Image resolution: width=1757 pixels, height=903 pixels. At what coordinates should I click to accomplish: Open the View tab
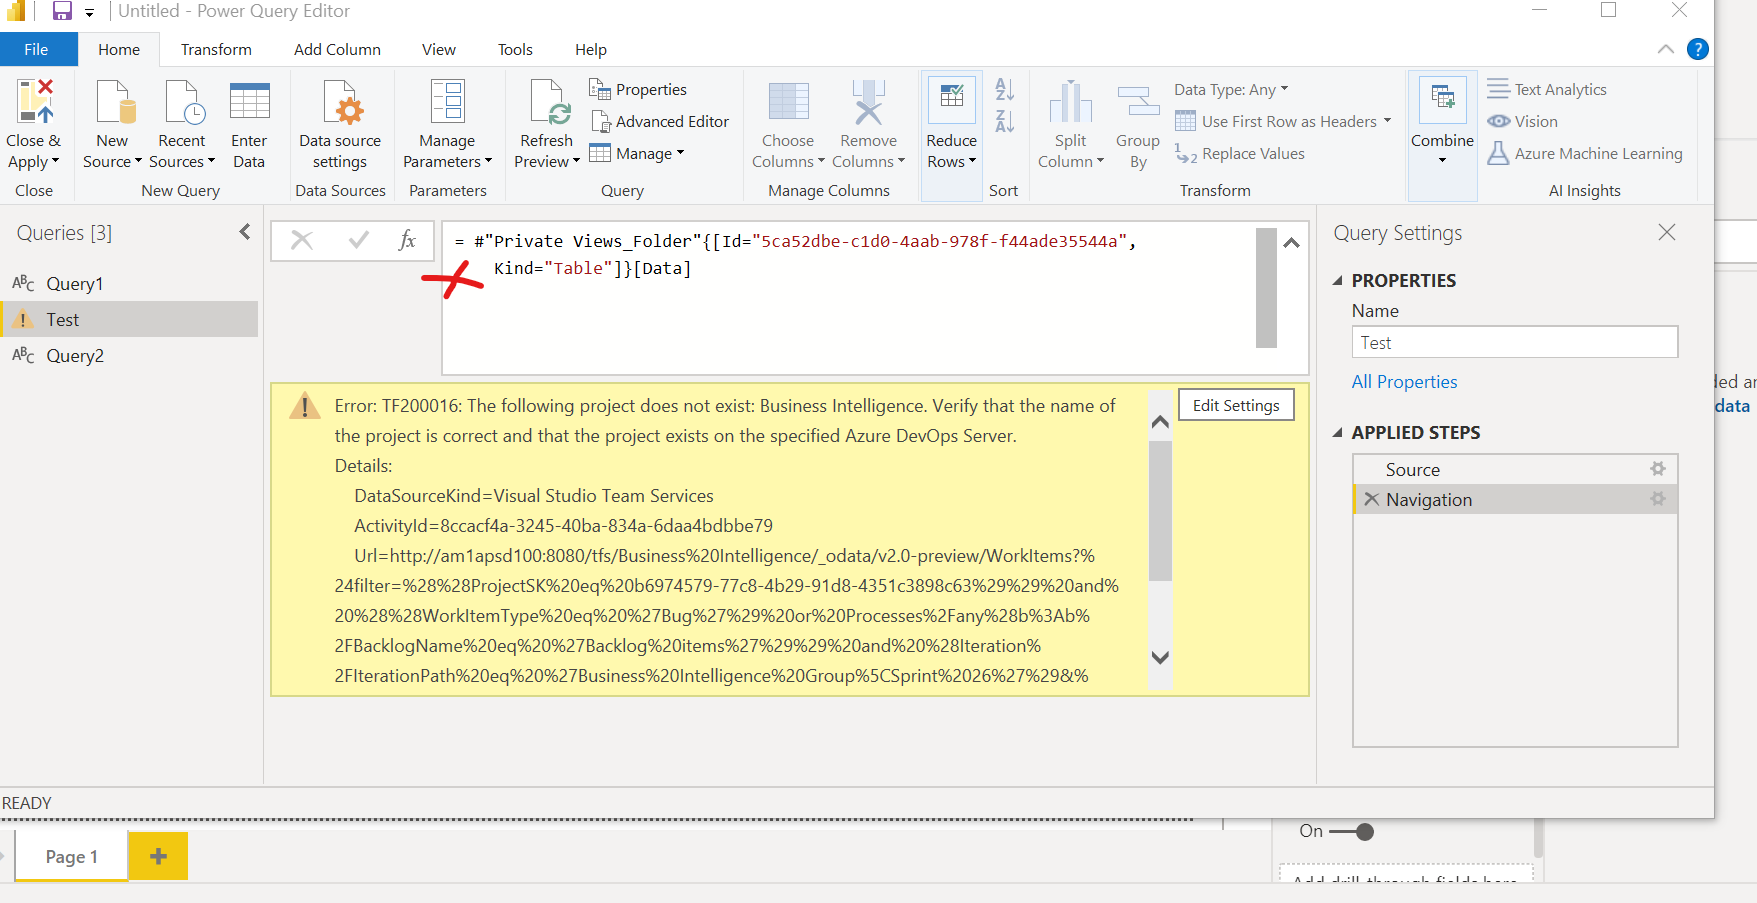[x=438, y=50]
